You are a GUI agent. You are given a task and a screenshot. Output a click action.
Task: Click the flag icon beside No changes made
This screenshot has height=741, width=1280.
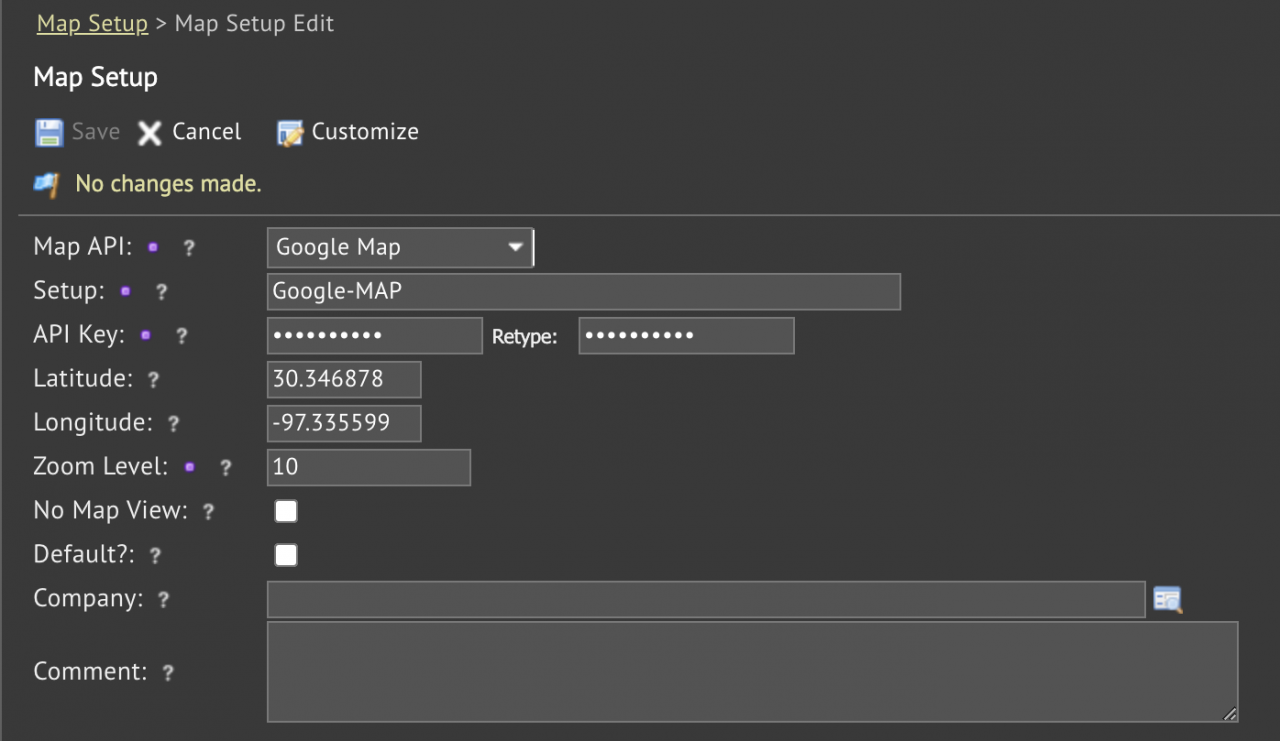[47, 184]
